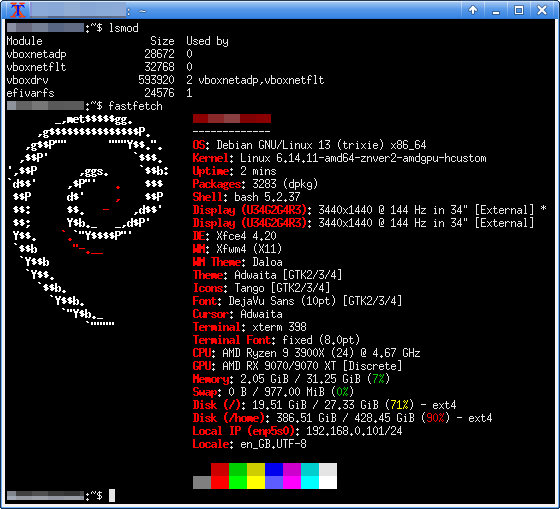The height and width of the screenshot is (509, 560).
Task: Pick the pure white color block
Action: (x=328, y=482)
